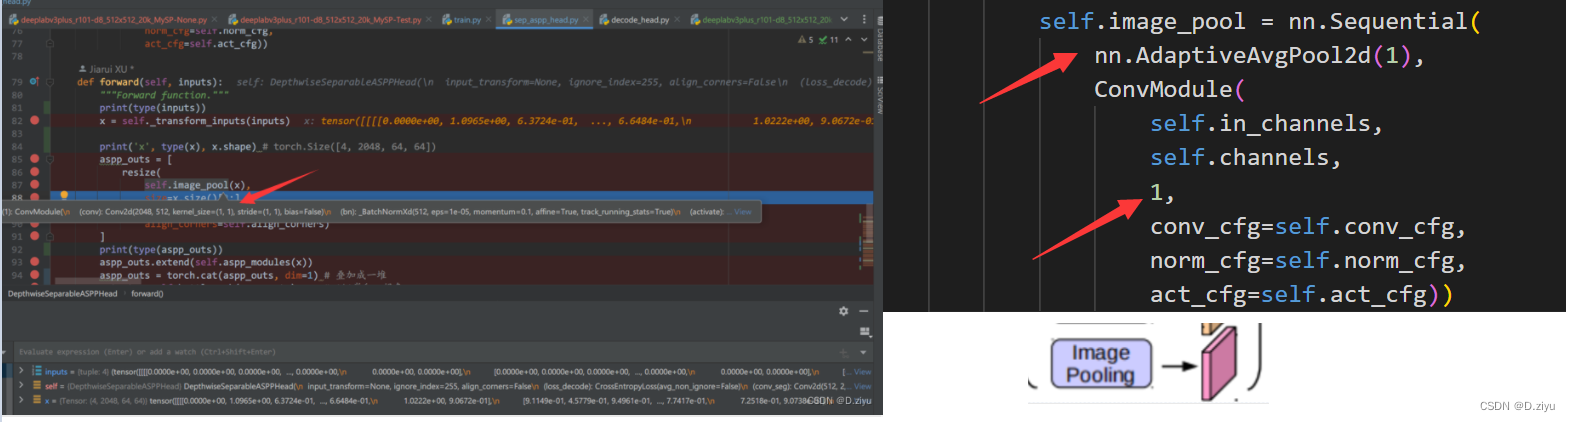The image size is (1570, 422).
Task: Open the last truncated deeplabv3plus tab
Action: click(760, 19)
